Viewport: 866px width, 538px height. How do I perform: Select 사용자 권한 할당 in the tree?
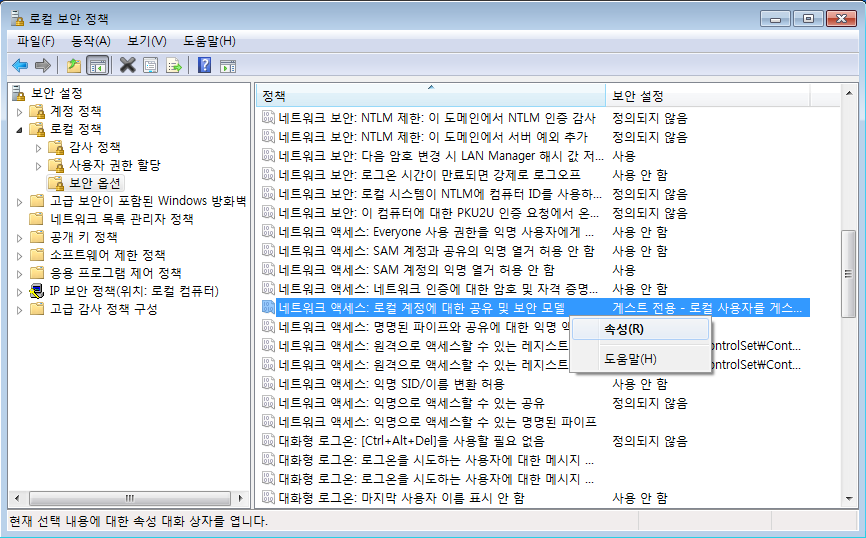click(114, 165)
